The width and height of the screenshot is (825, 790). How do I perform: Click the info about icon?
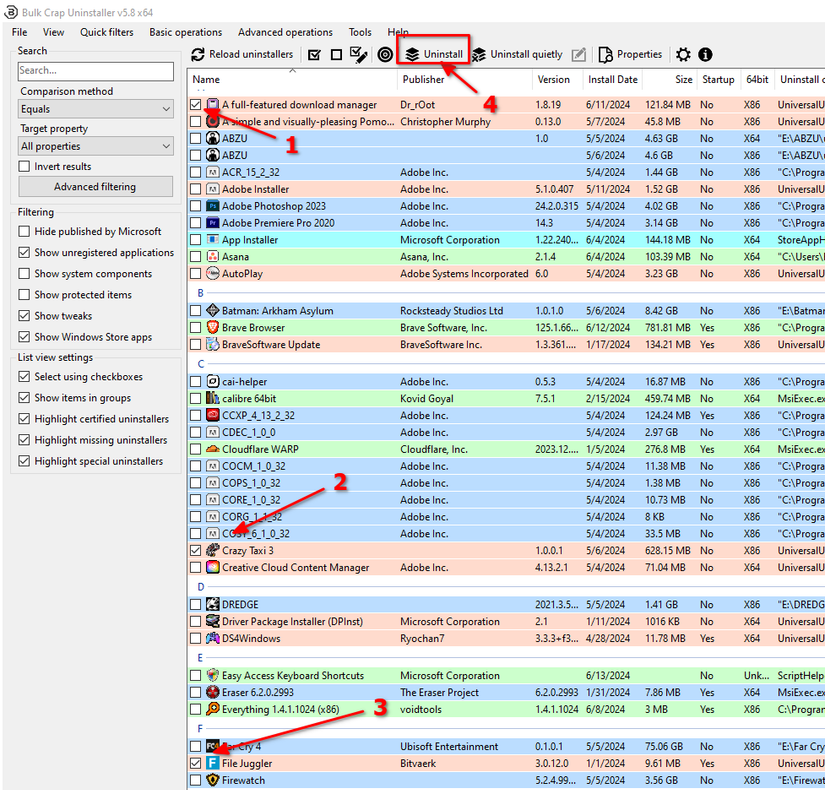(x=705, y=55)
